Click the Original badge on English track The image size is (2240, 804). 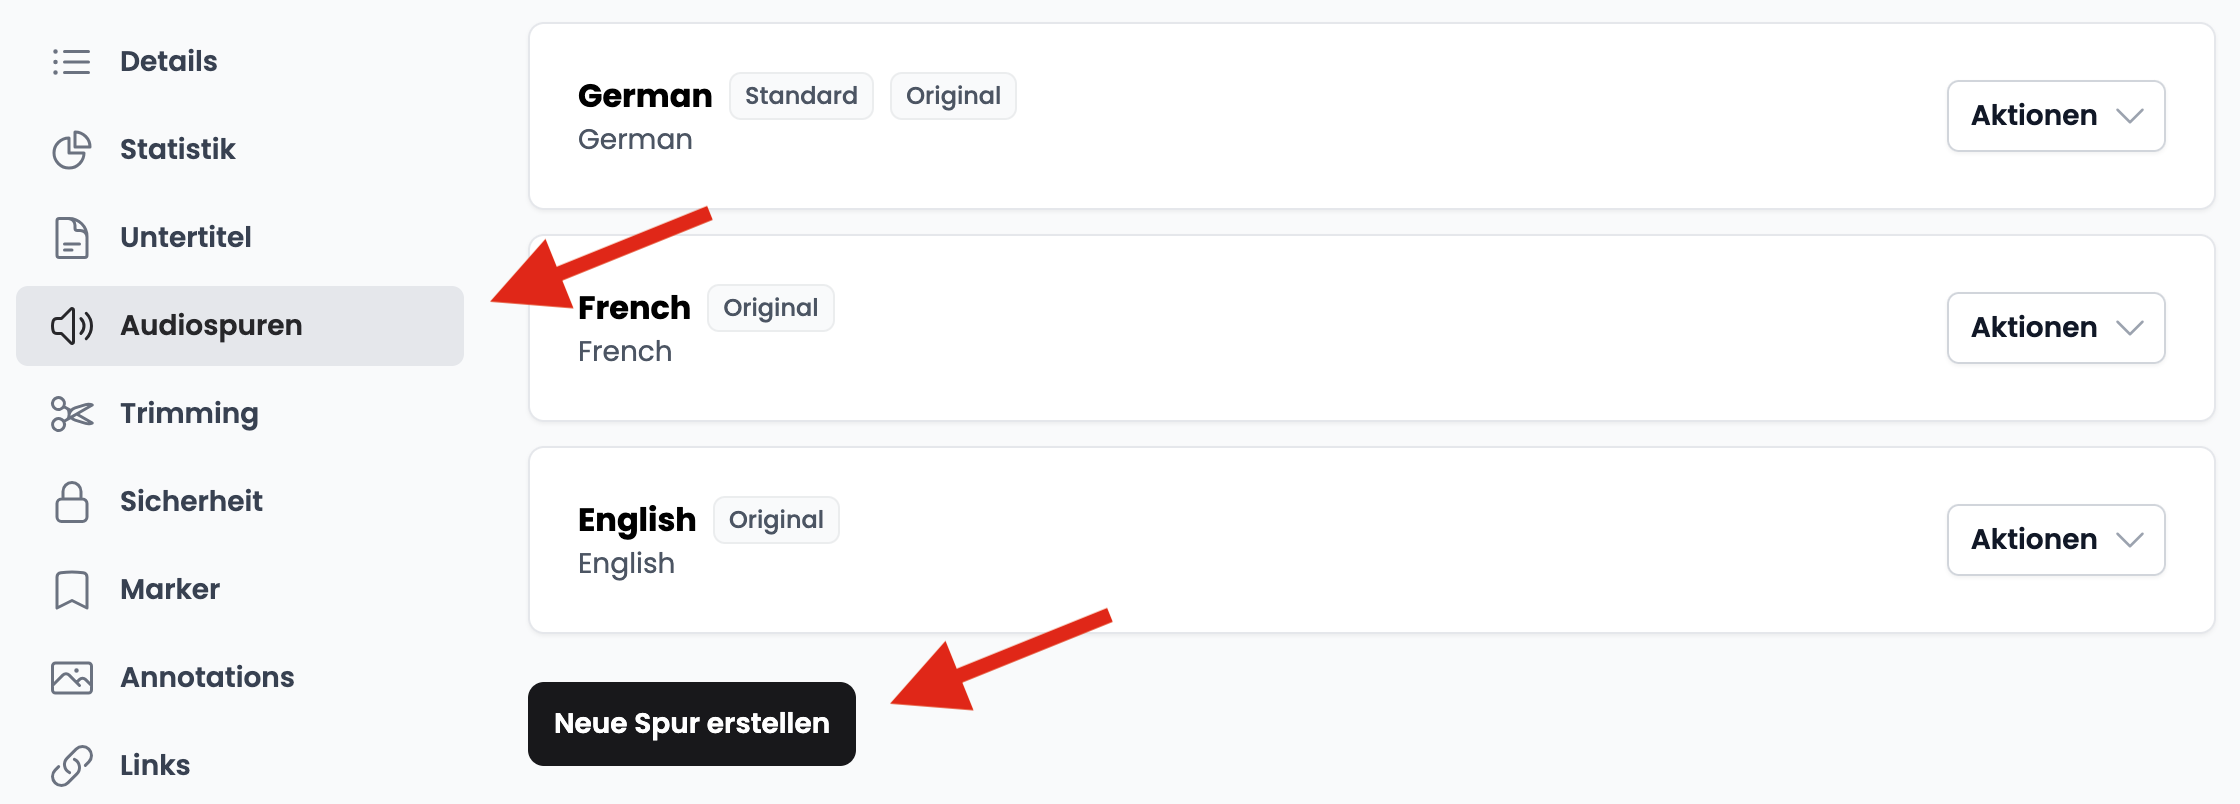[776, 520]
